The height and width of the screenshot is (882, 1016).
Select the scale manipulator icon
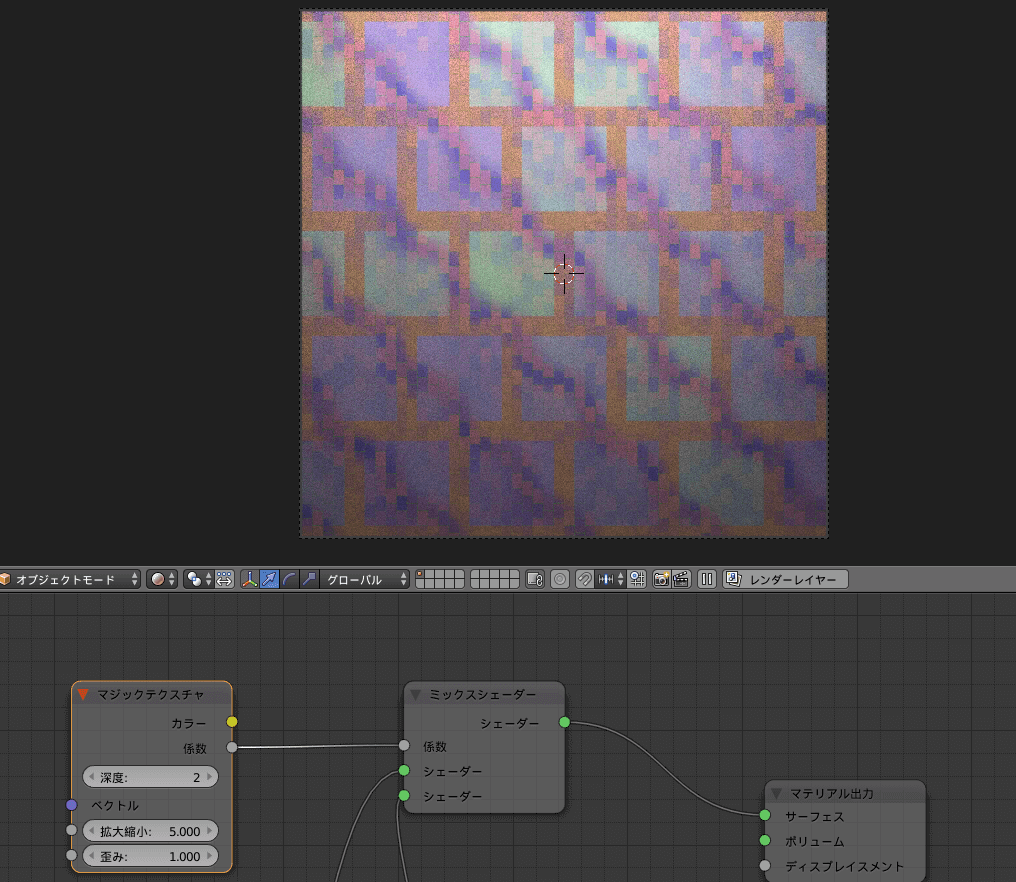click(309, 579)
